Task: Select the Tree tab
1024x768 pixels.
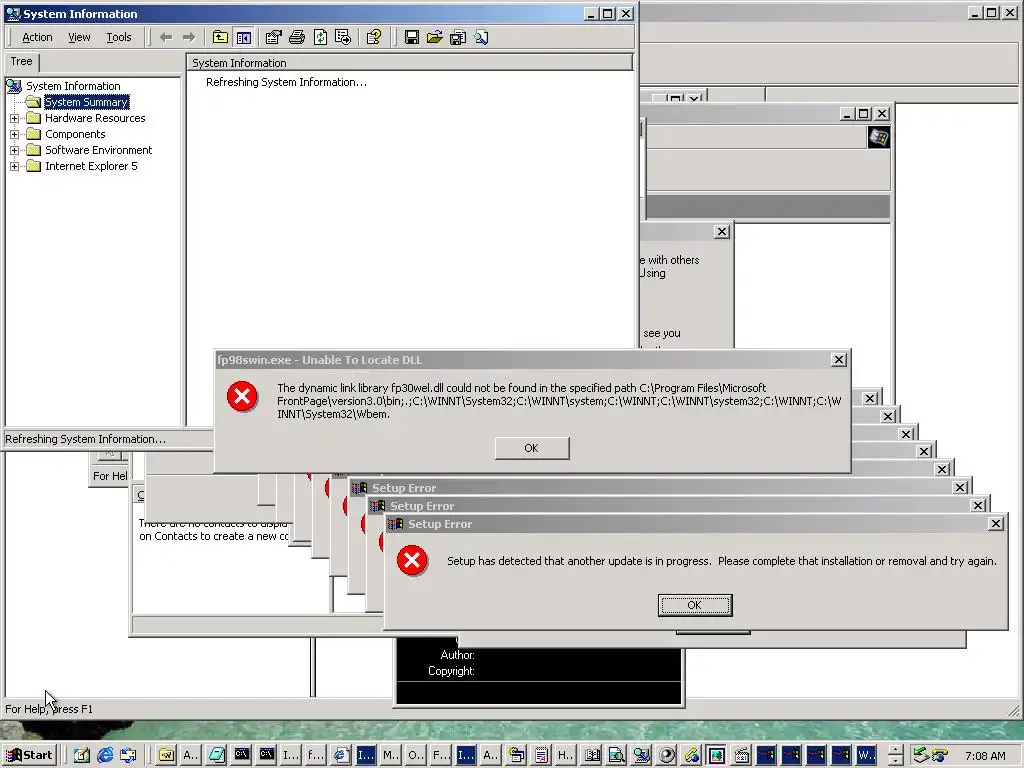Action: [22, 61]
